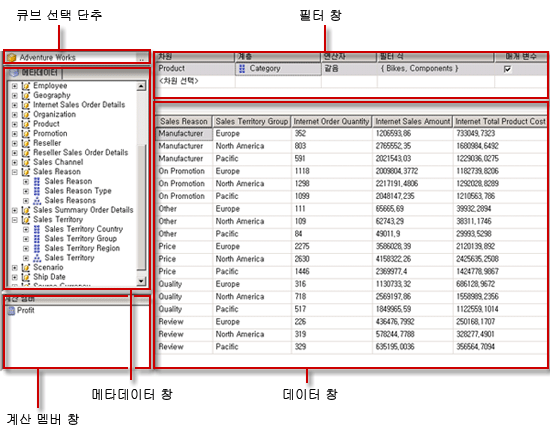This screenshot has width=550, height=434.
Task: Click Internet Sales Order Details dimension icon
Action: point(26,105)
